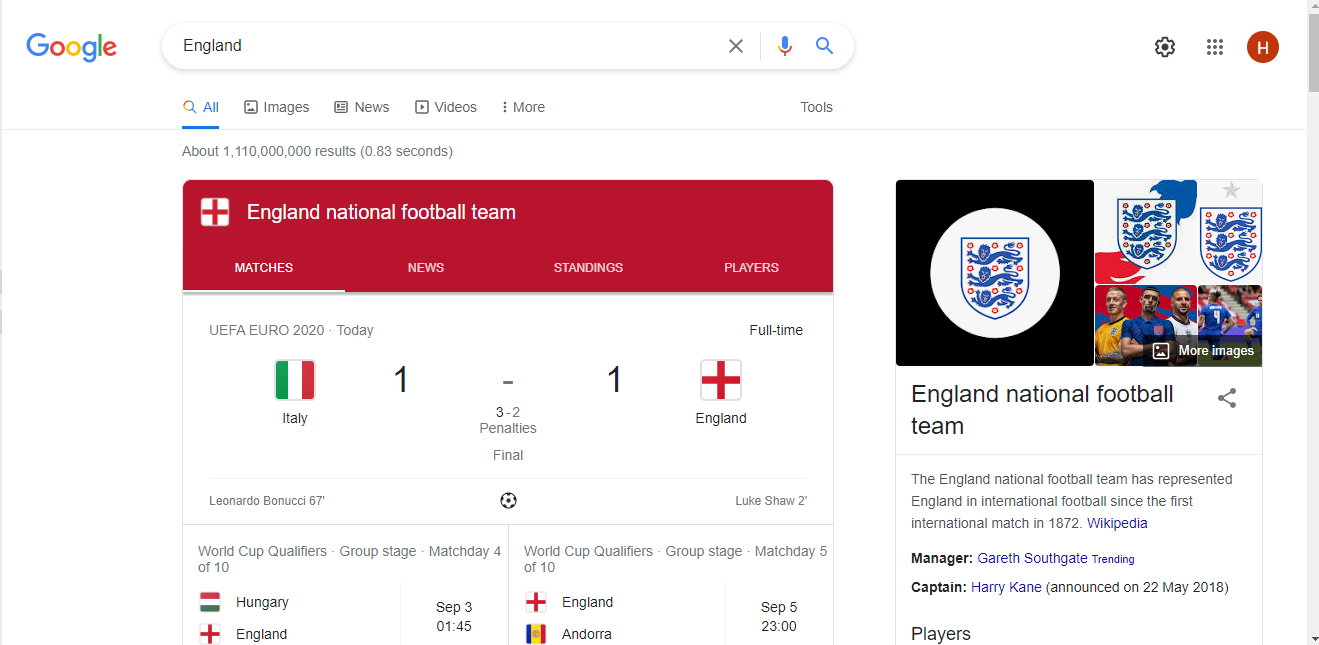Click England flag above Andorra
The width and height of the screenshot is (1319, 645).
(x=536, y=602)
